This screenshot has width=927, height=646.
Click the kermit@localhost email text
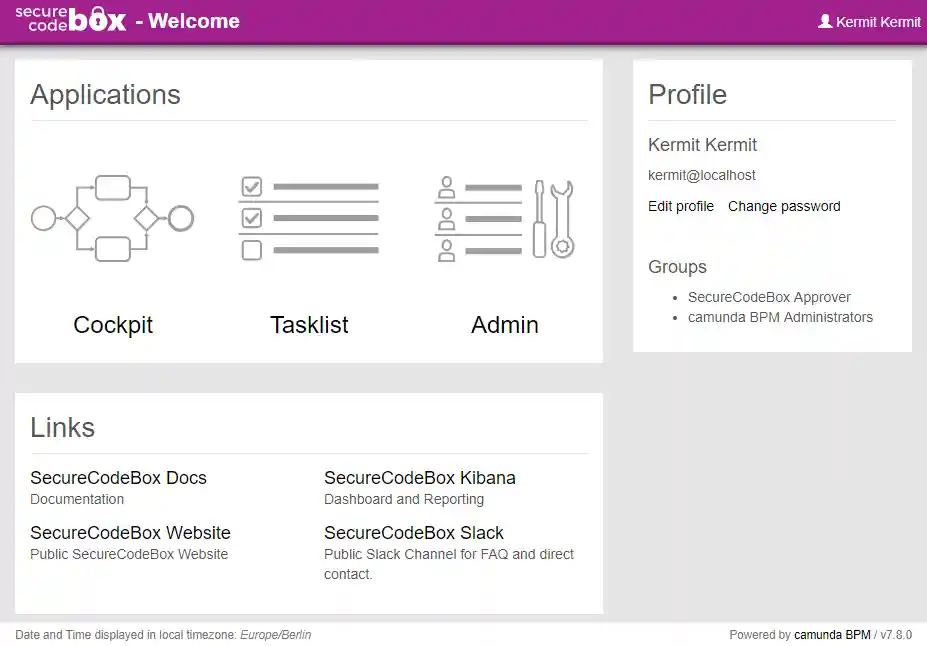(x=702, y=175)
